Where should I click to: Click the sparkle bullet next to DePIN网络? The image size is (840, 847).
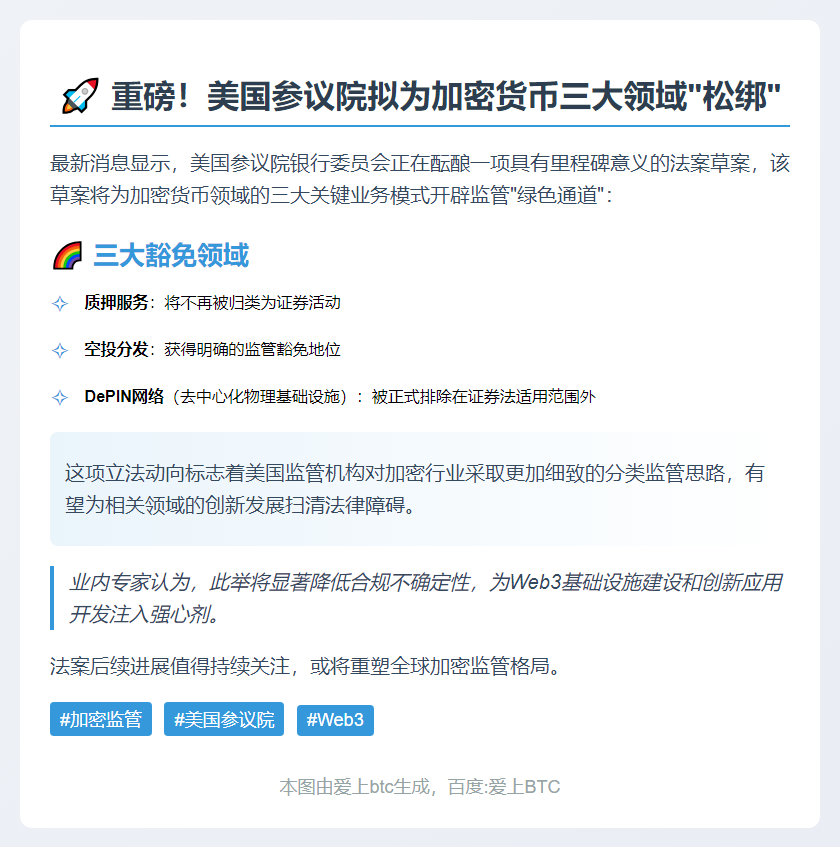point(60,397)
